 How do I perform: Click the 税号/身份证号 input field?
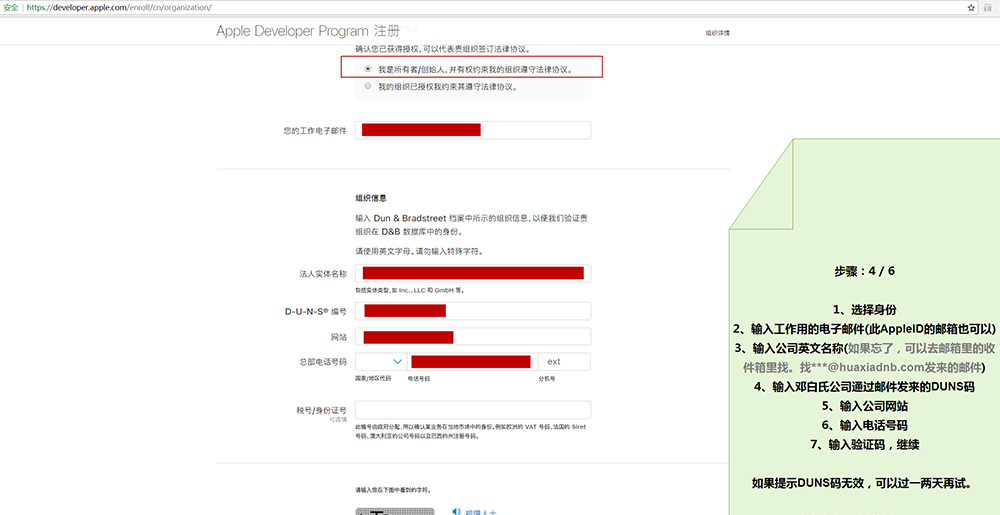[x=472, y=410]
